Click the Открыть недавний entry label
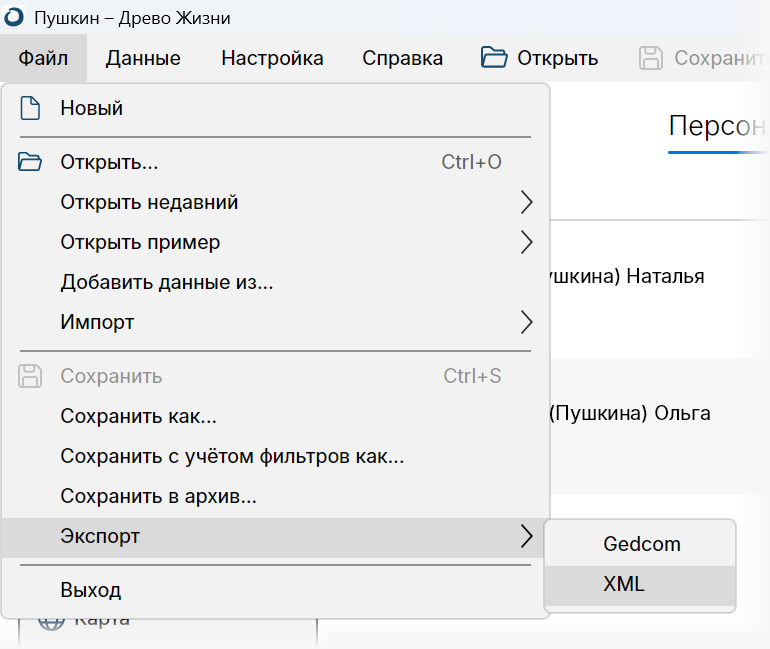770x649 pixels. (x=149, y=202)
